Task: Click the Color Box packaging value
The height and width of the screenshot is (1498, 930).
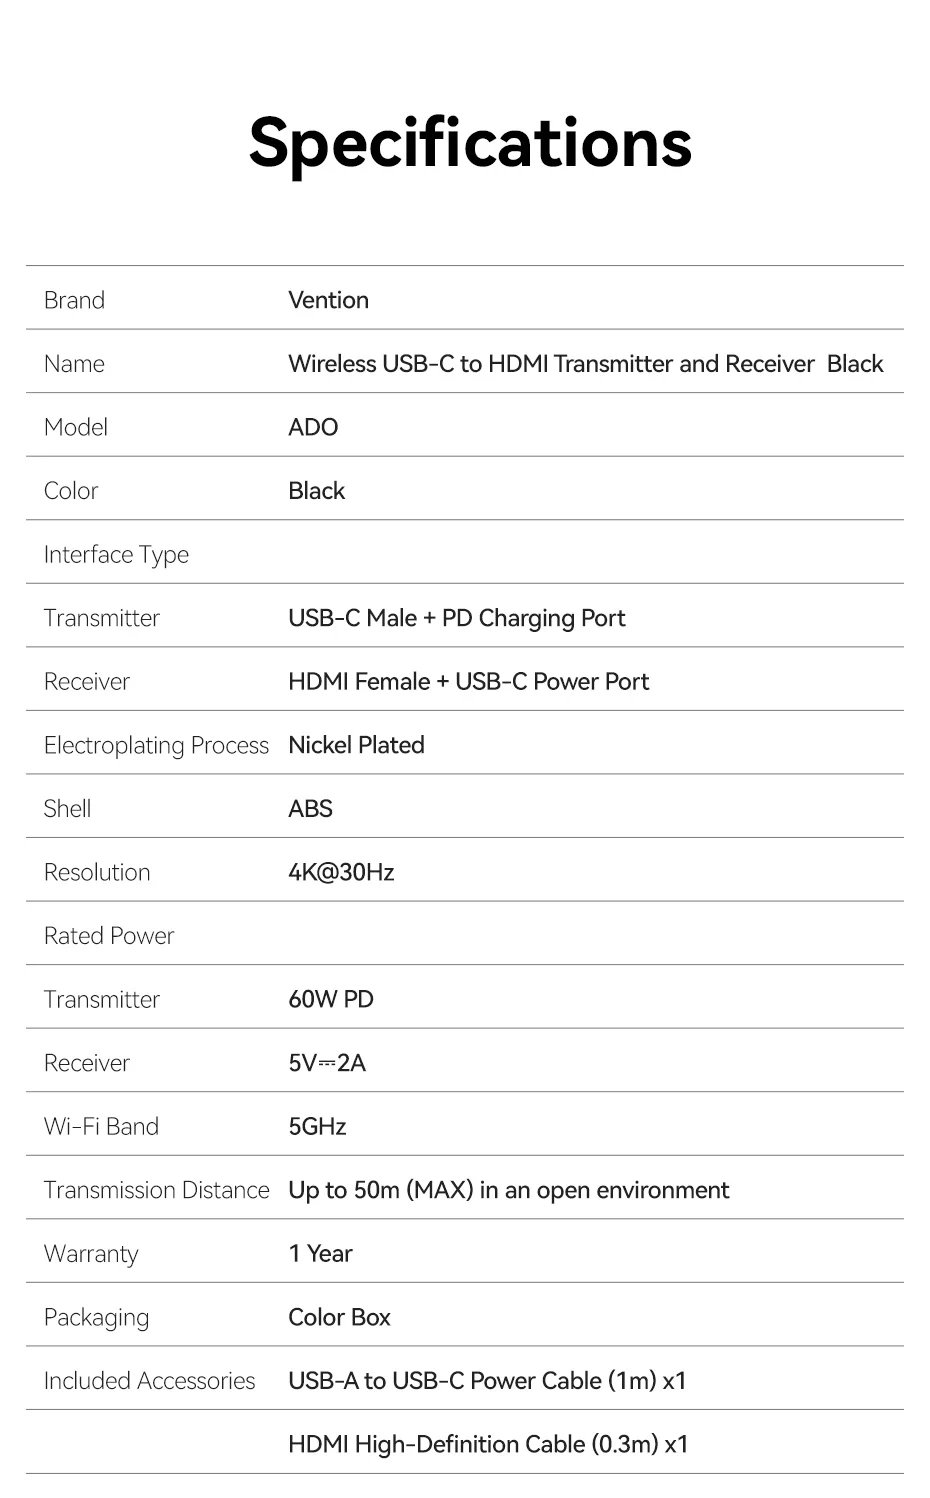Action: 339,1317
